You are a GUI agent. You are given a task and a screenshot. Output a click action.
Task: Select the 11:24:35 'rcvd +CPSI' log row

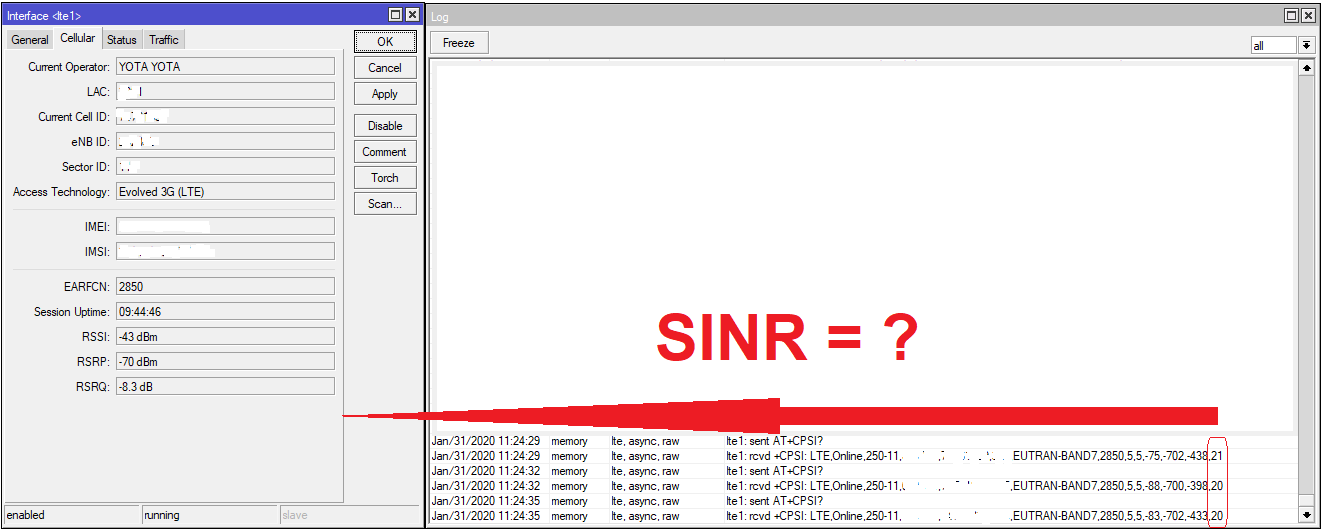[863, 516]
